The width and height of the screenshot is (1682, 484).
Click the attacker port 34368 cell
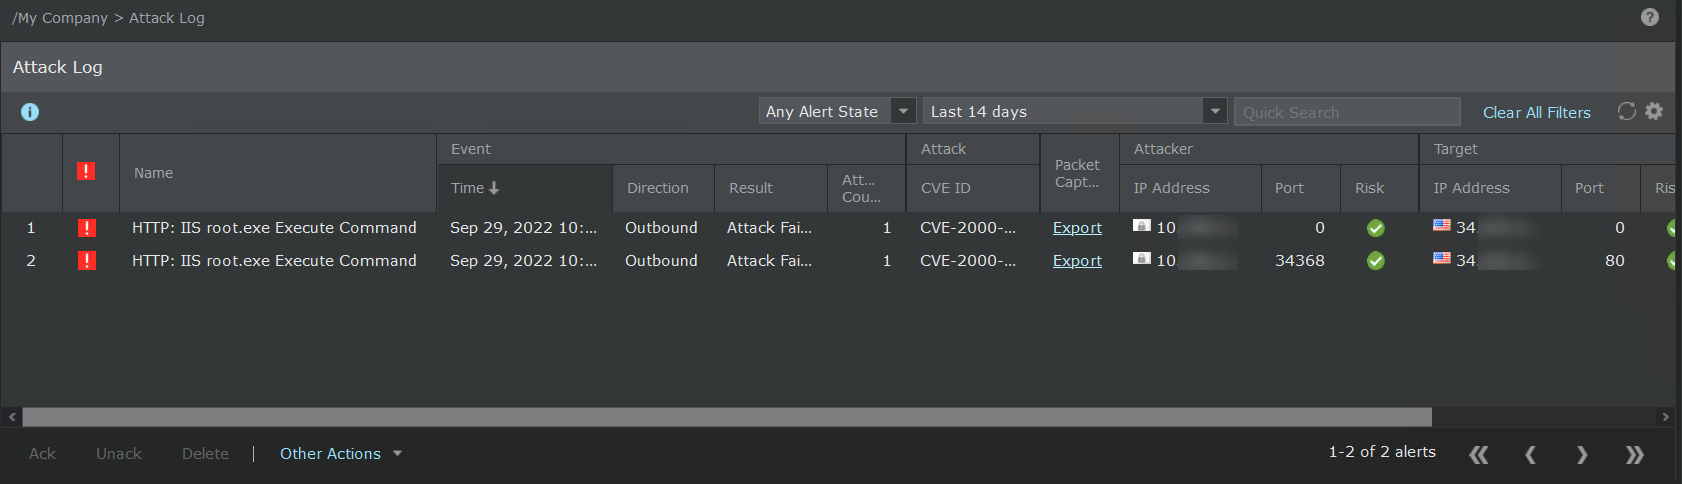[1300, 261]
